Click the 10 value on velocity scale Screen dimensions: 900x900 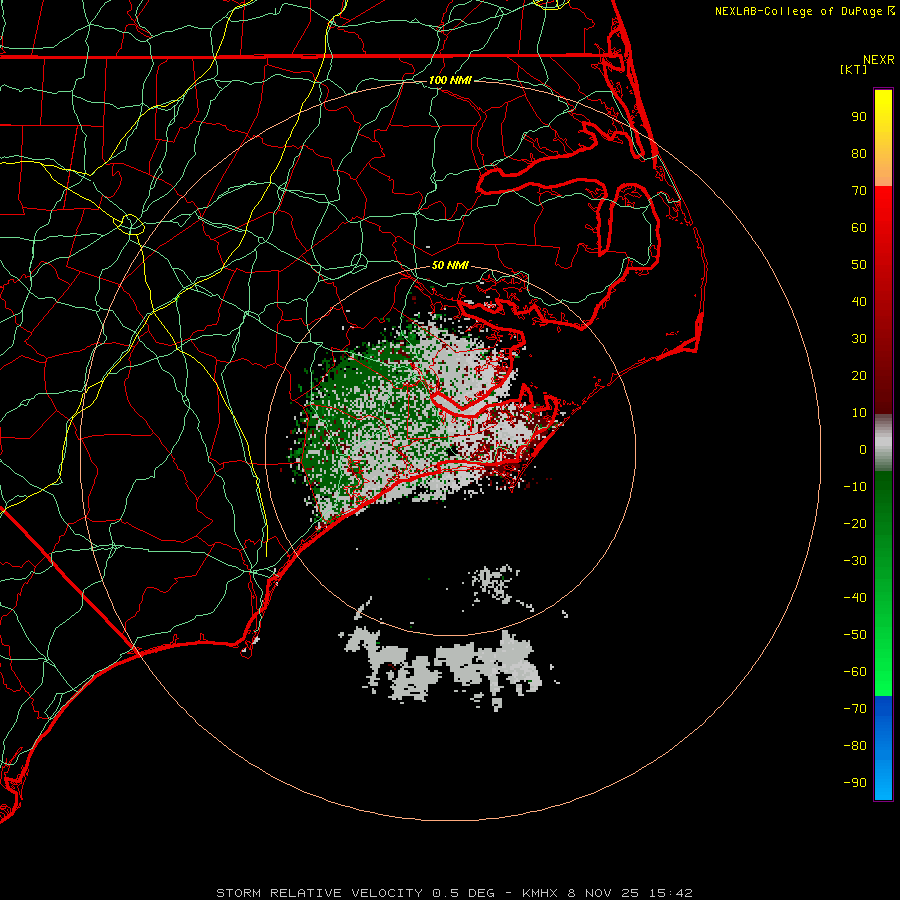coord(859,413)
